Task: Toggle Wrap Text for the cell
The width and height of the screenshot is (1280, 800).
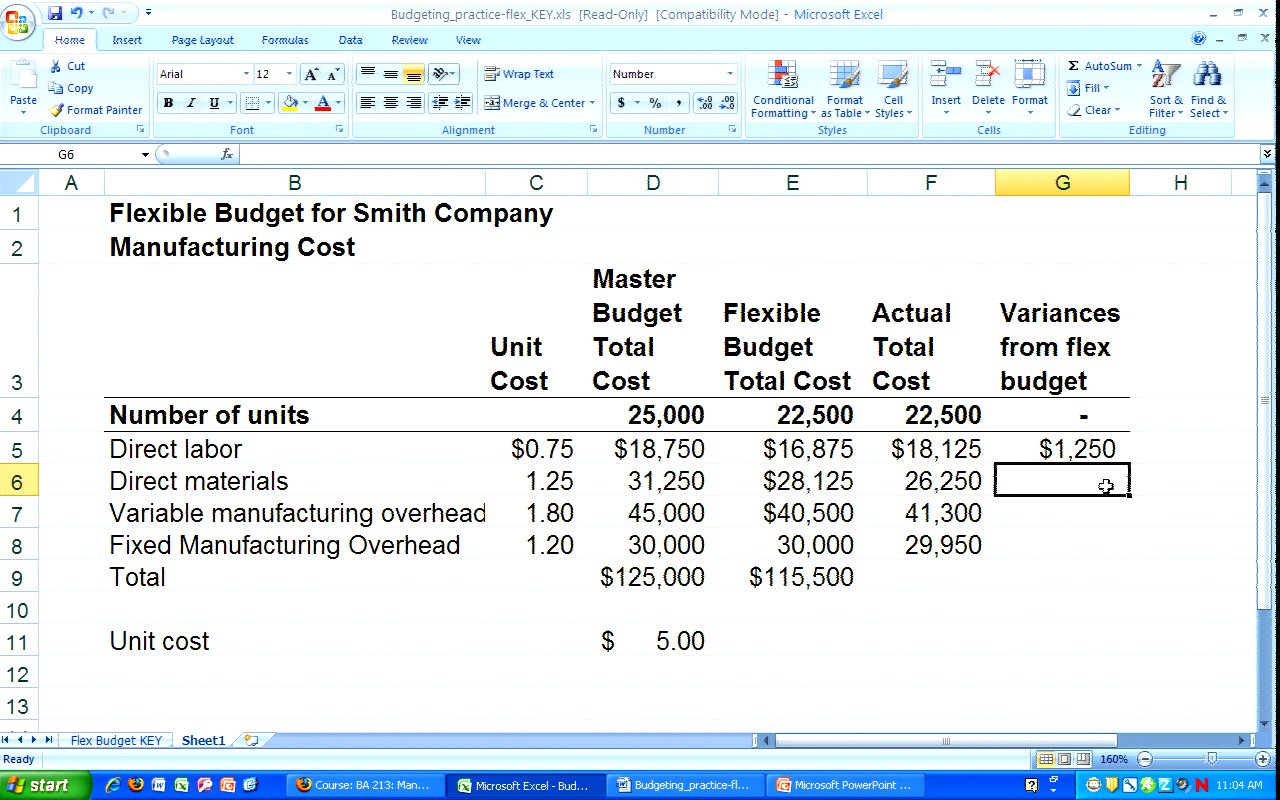Action: pos(519,74)
